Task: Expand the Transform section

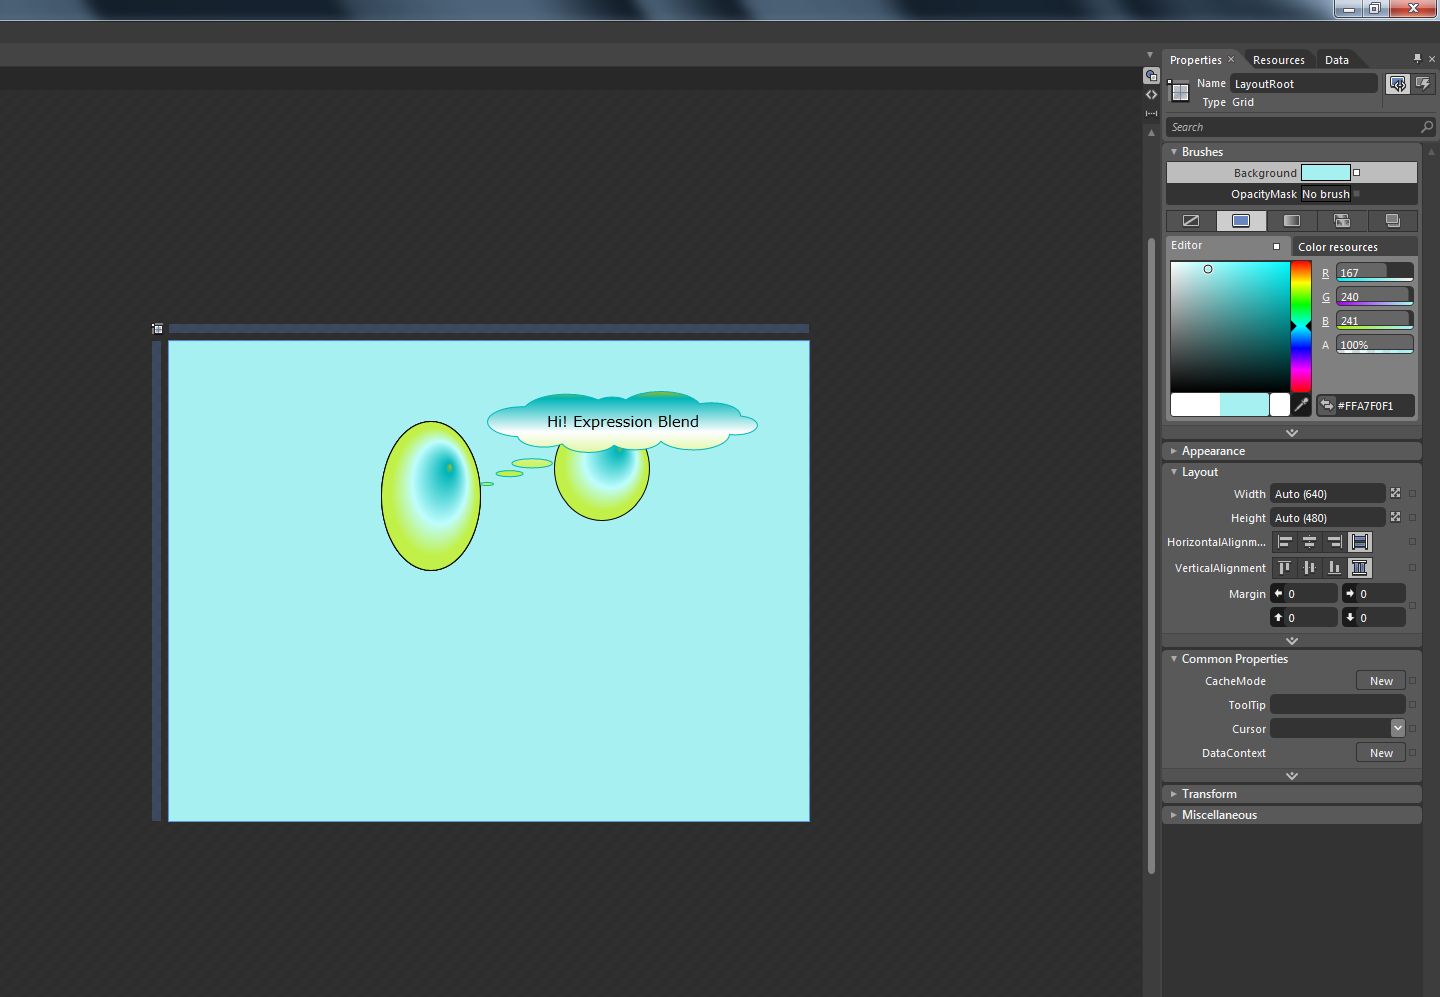Action: 1174,794
